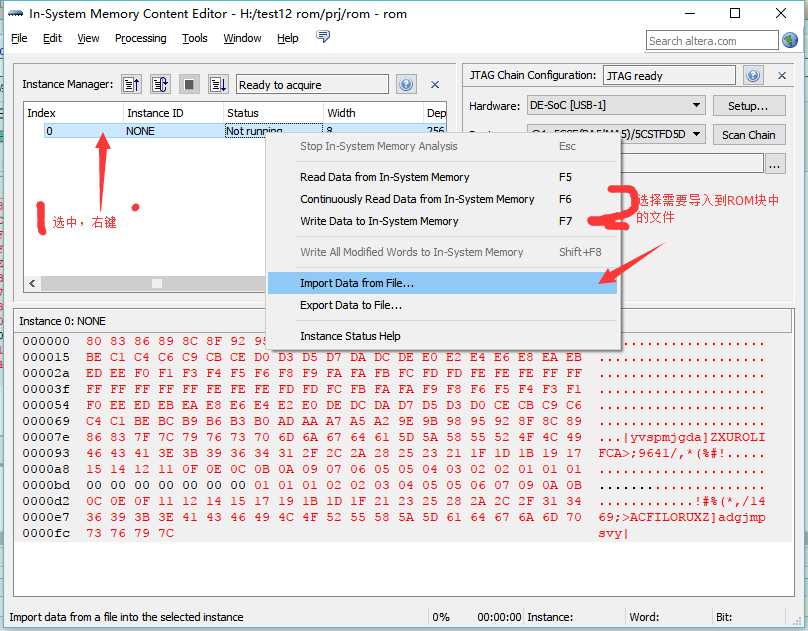Click the Status column header

click(273, 113)
